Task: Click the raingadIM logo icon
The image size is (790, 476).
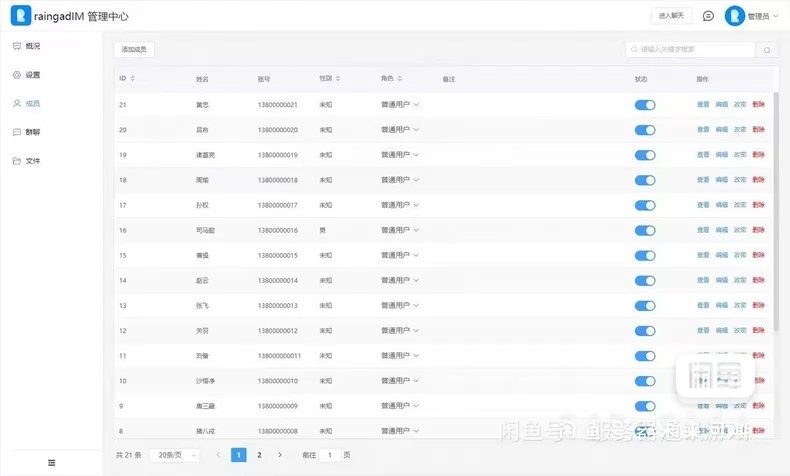Action: click(21, 16)
